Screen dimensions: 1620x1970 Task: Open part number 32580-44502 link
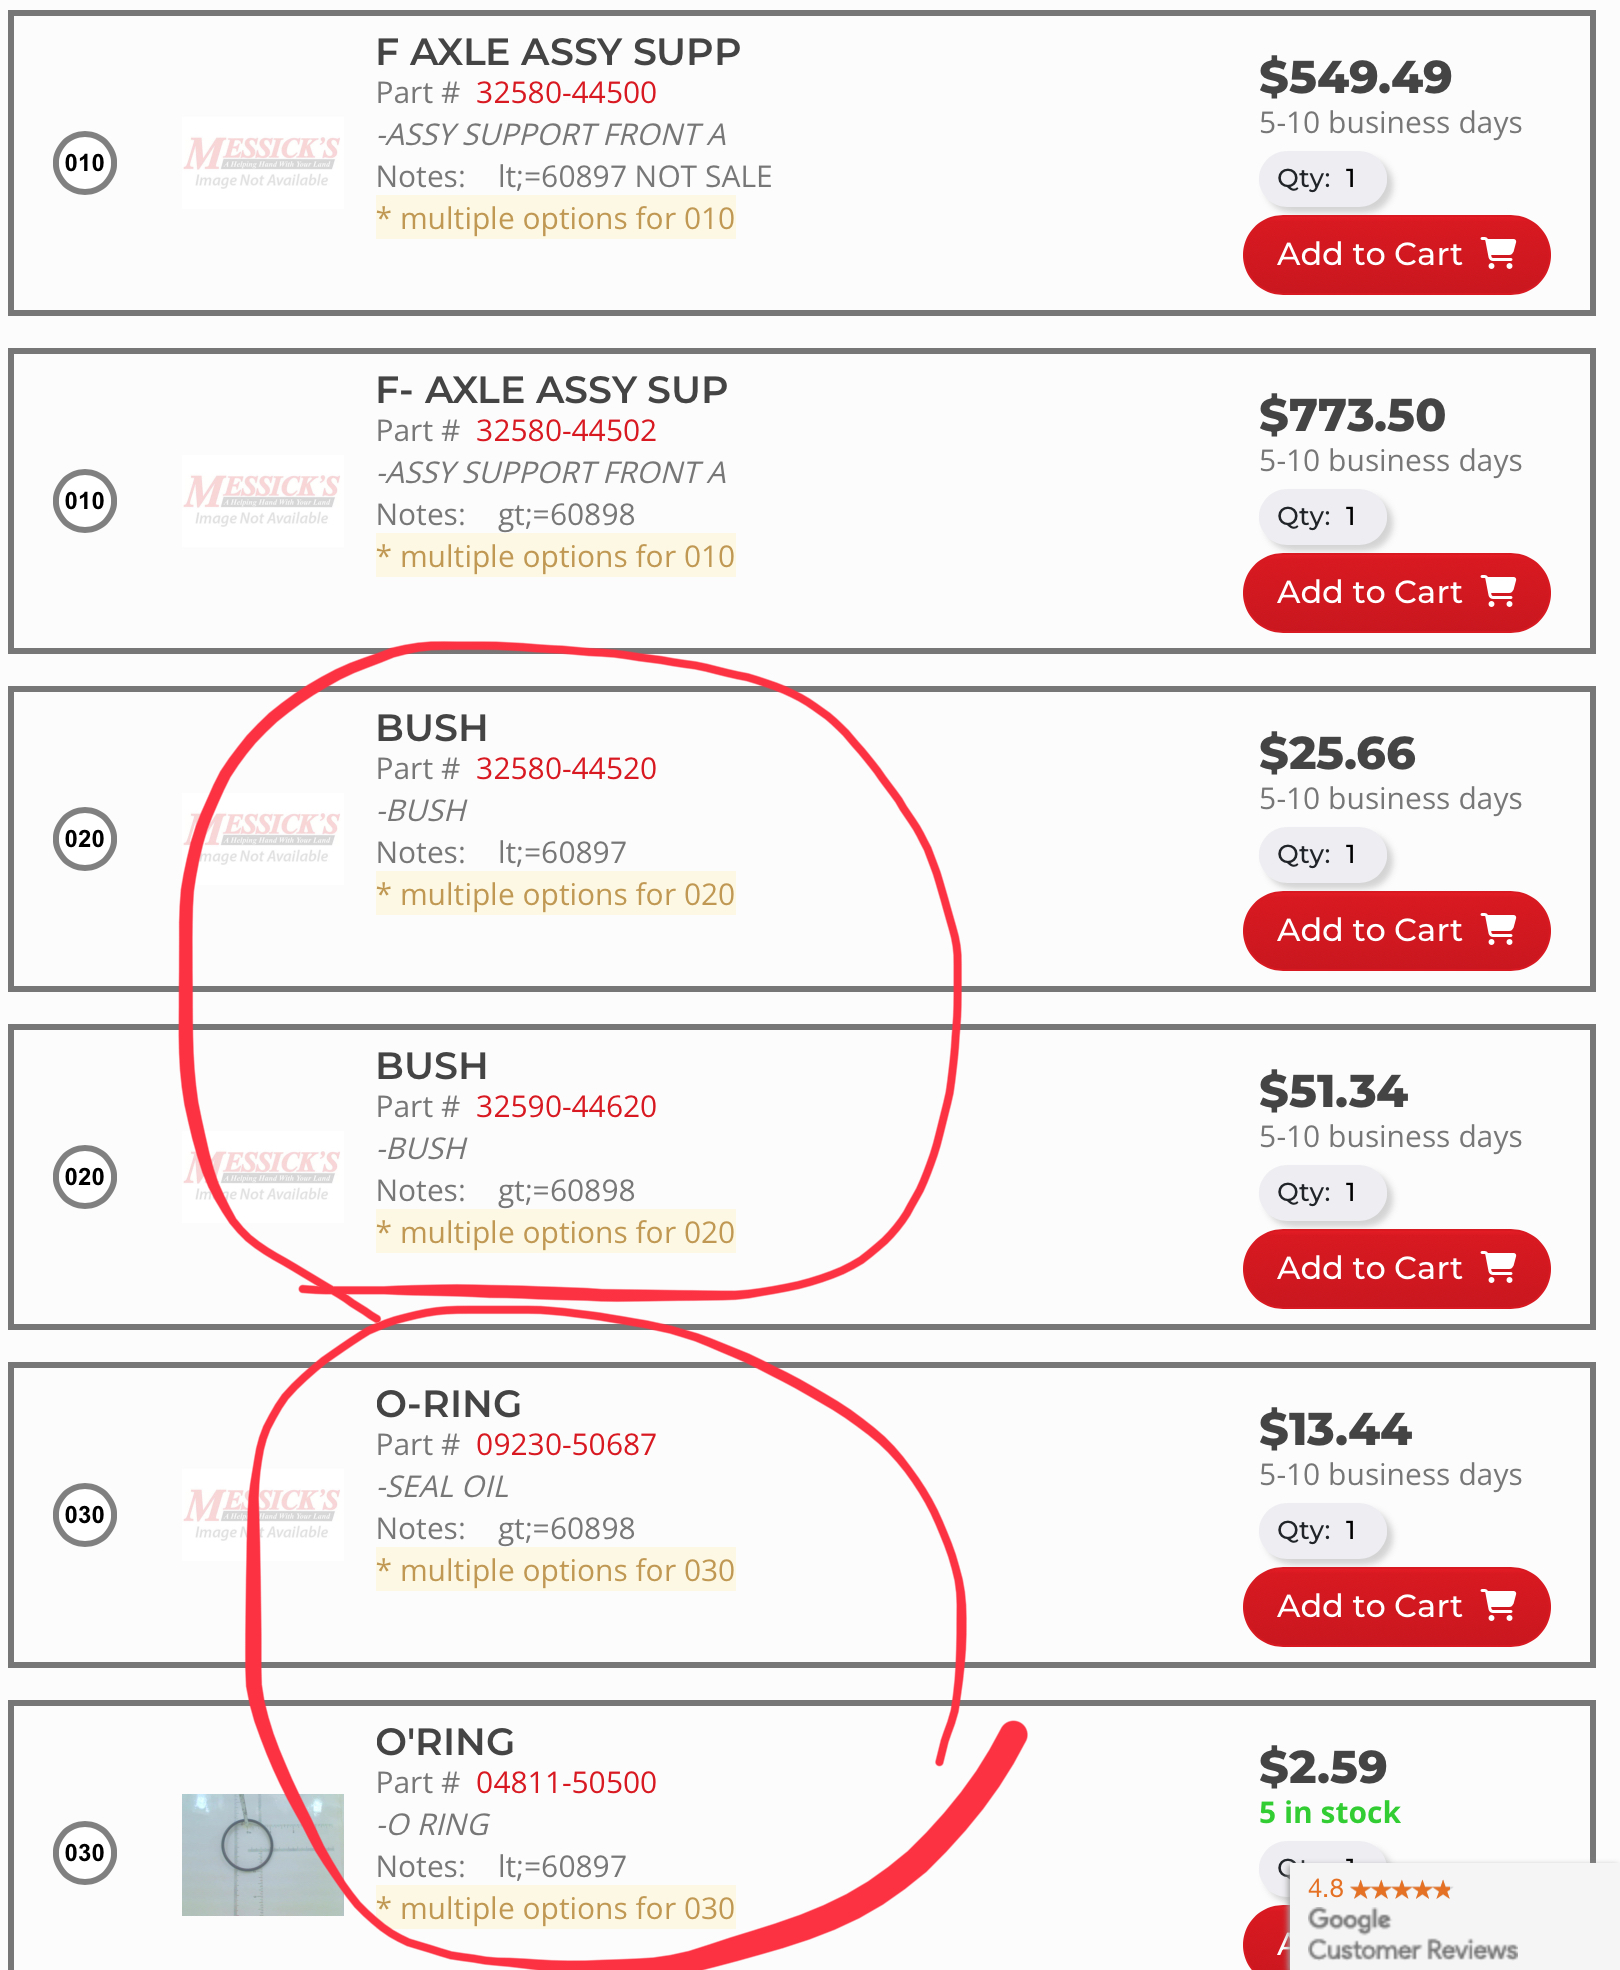pos(566,431)
